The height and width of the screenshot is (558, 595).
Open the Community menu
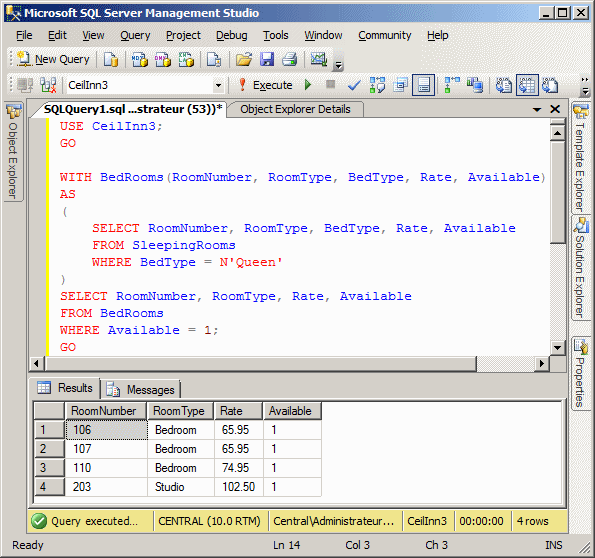tap(384, 35)
